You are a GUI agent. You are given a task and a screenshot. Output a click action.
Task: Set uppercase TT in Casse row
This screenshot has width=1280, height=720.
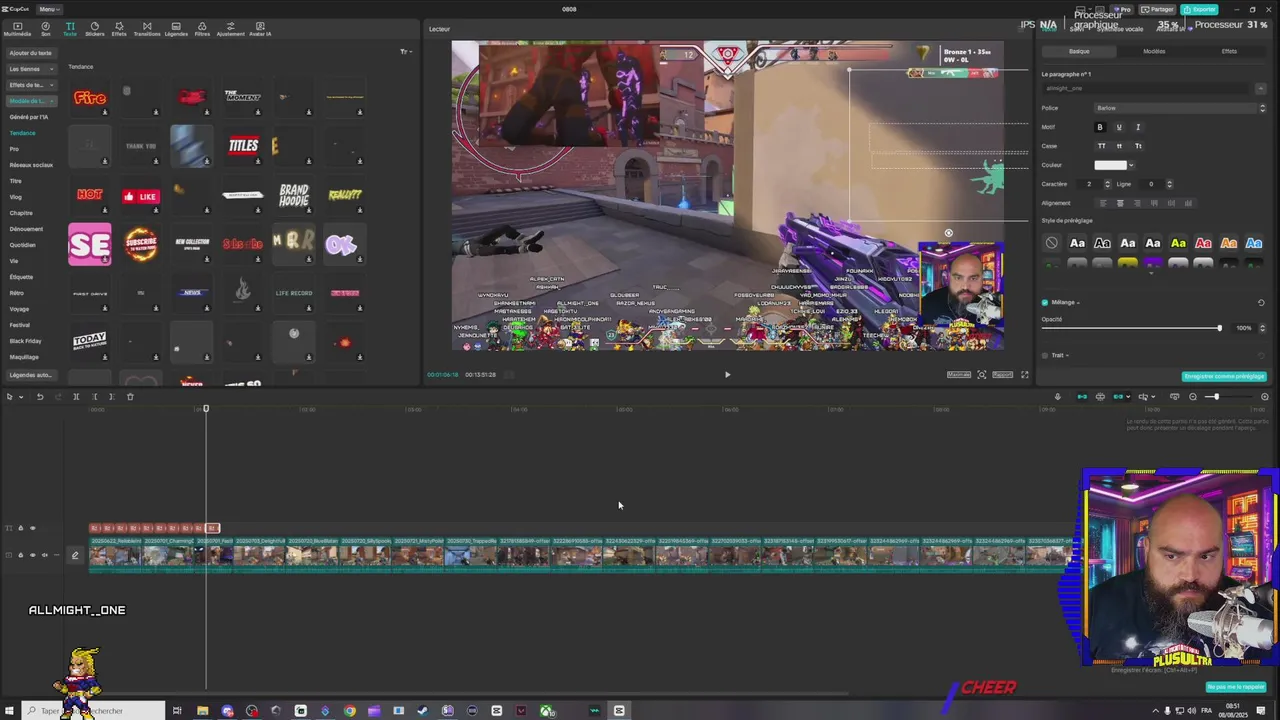click(x=1101, y=146)
